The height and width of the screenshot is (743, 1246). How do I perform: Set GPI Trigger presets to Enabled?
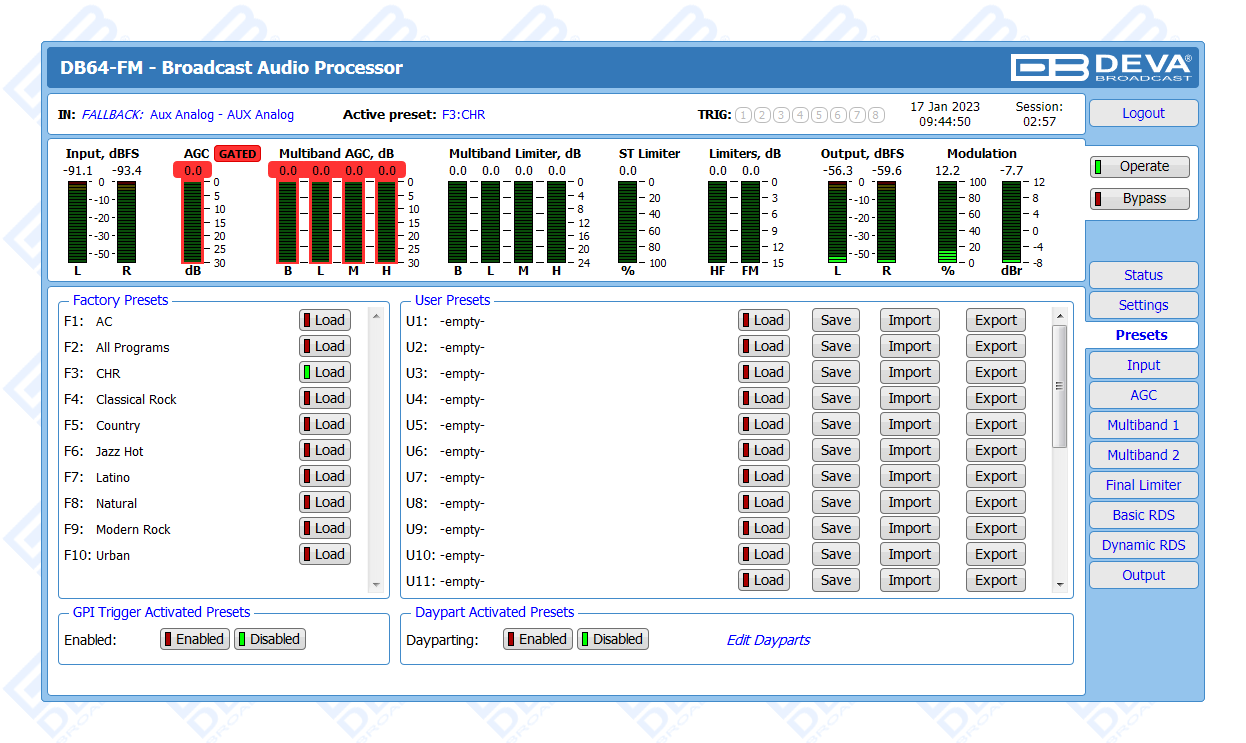195,639
